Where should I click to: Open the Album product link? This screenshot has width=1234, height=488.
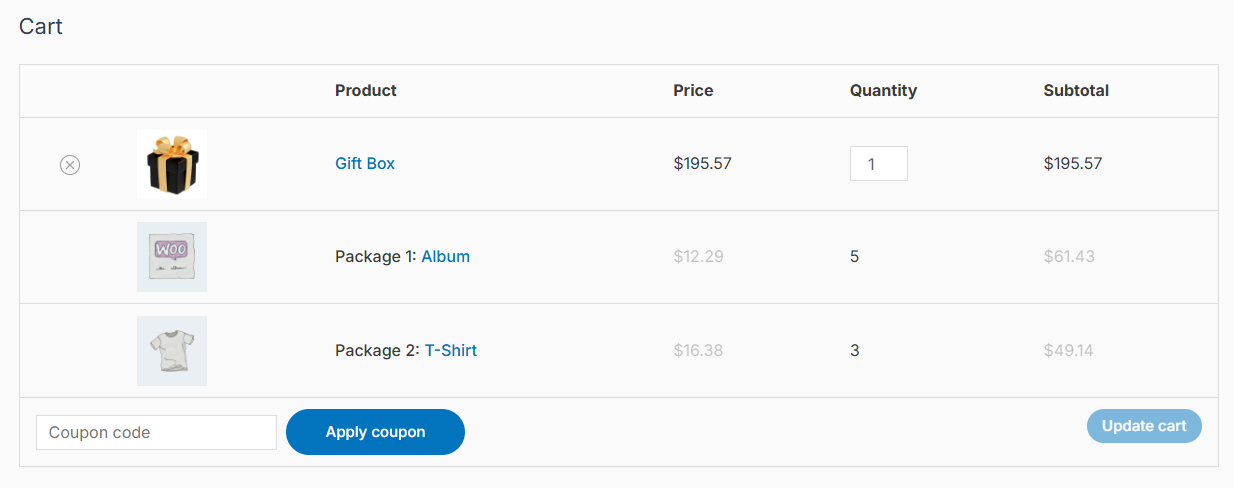click(445, 256)
